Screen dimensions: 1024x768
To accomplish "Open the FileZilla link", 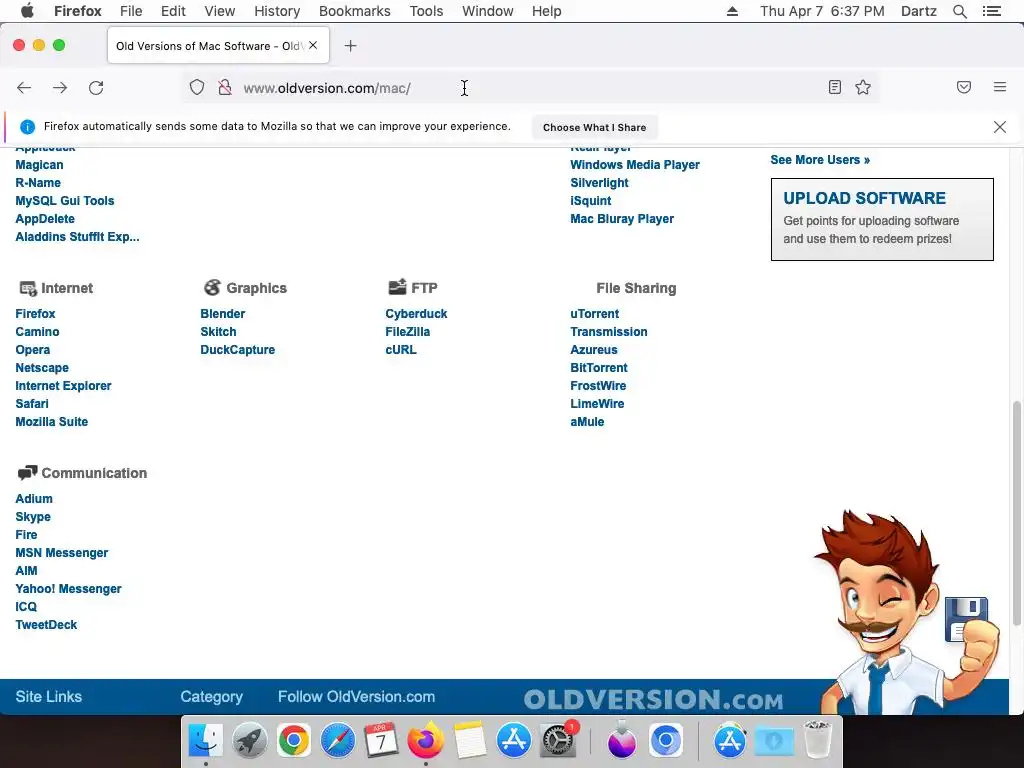I will 408,332.
